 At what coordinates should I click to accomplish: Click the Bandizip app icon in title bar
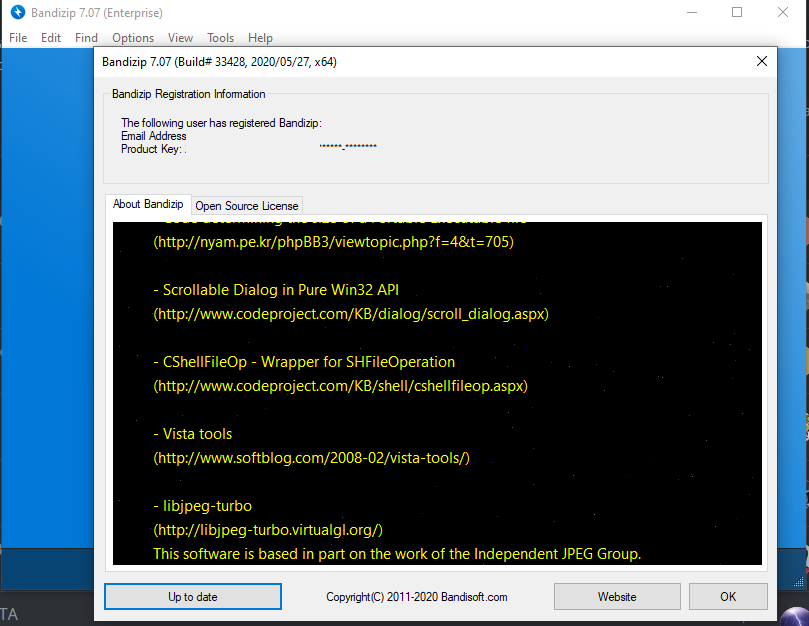click(x=18, y=12)
